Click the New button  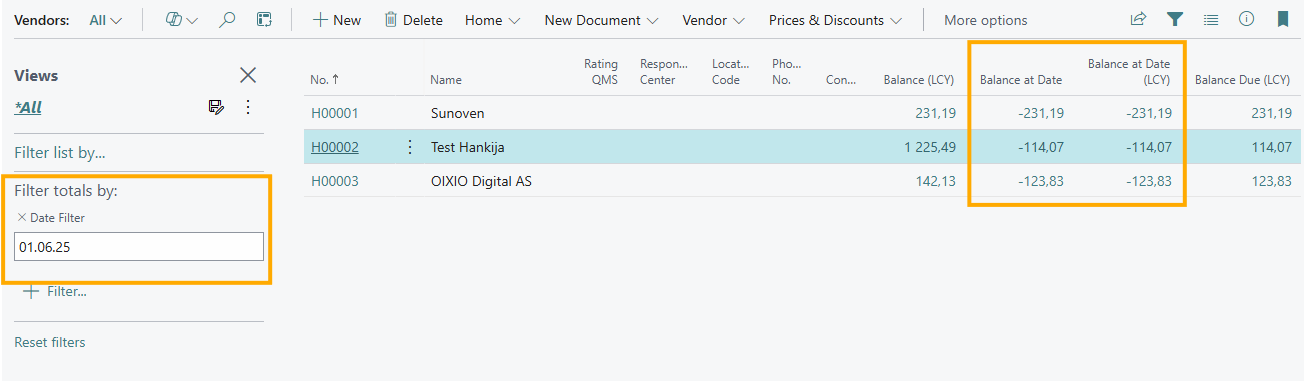[337, 20]
